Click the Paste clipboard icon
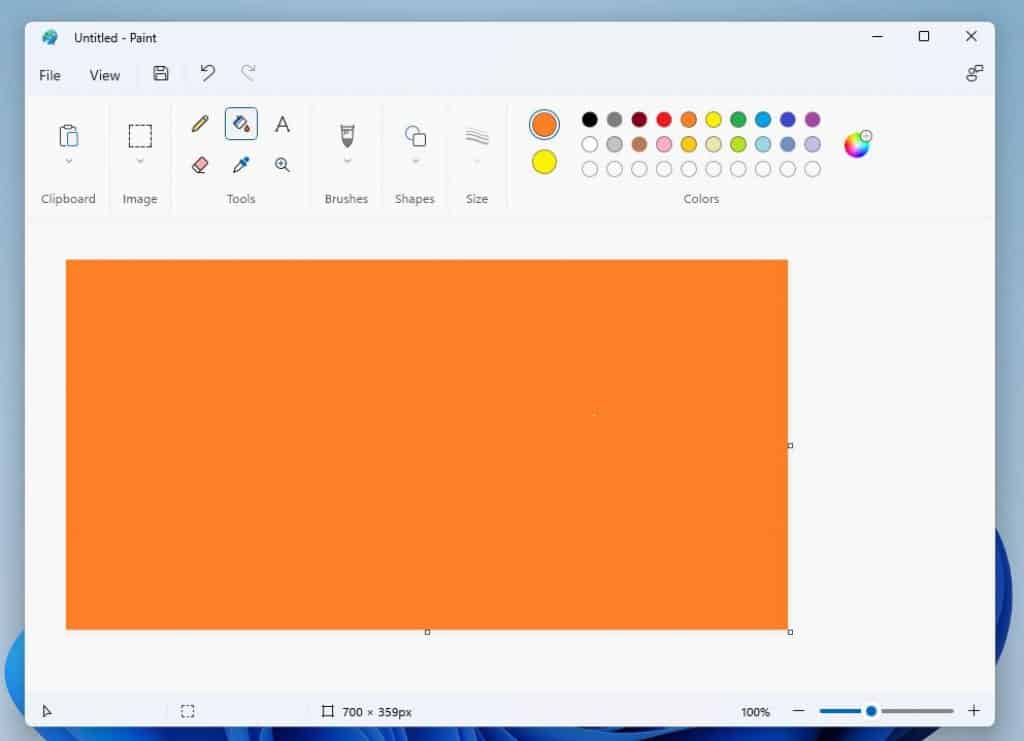Viewport: 1024px width, 741px height. [x=69, y=136]
